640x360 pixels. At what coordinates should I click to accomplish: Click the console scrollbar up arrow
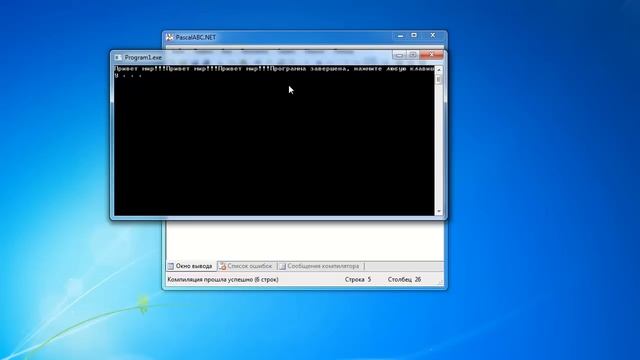click(439, 69)
